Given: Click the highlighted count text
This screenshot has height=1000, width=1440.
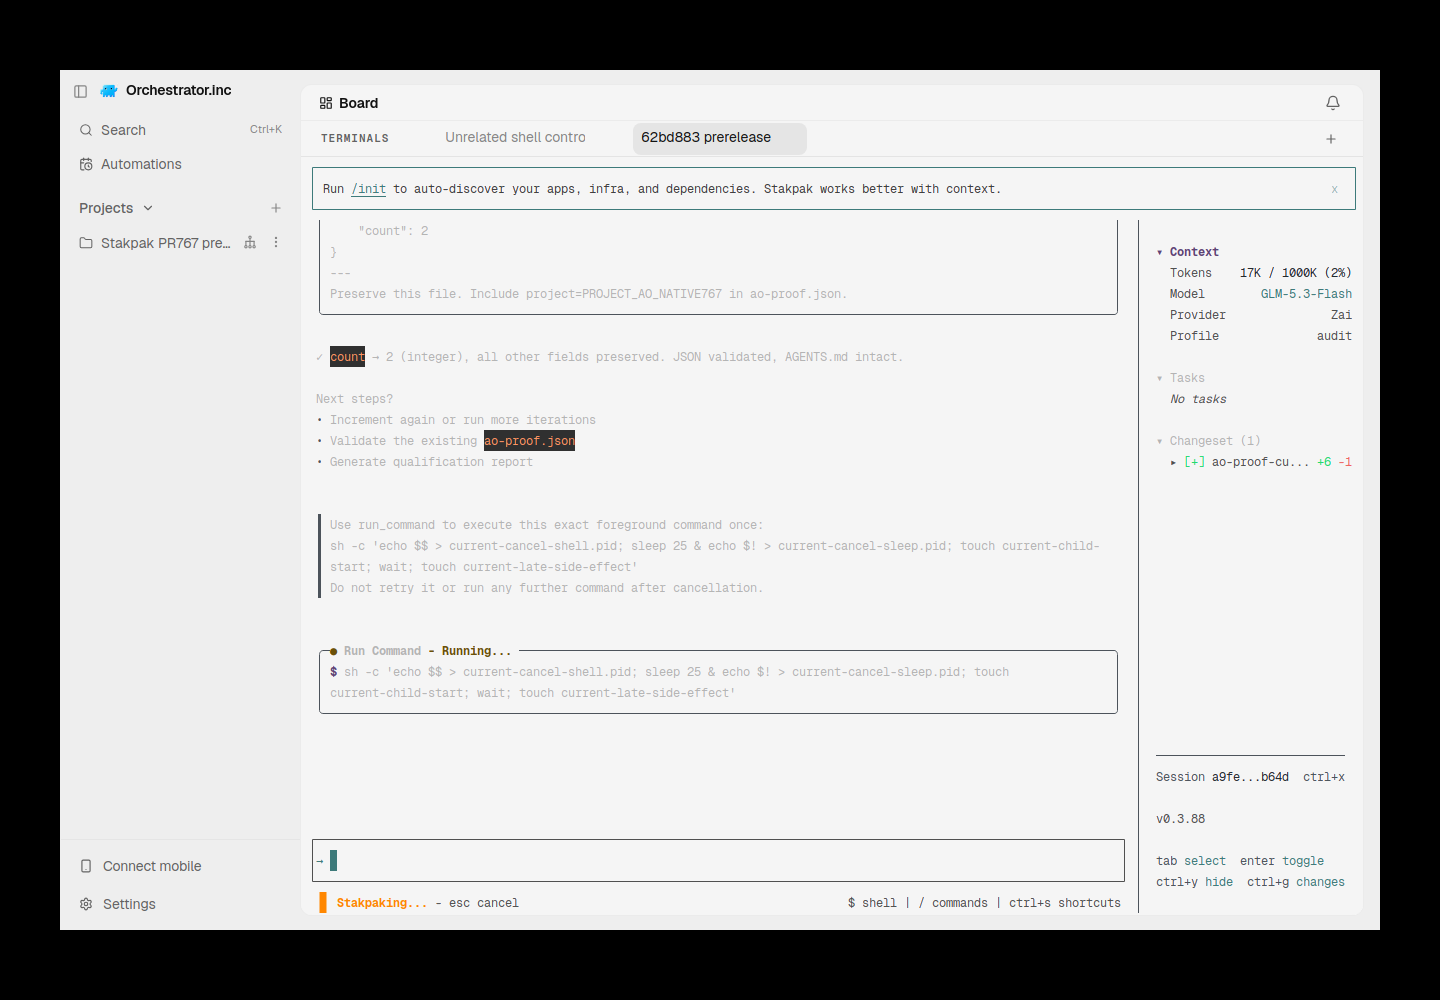Looking at the screenshot, I should (347, 357).
